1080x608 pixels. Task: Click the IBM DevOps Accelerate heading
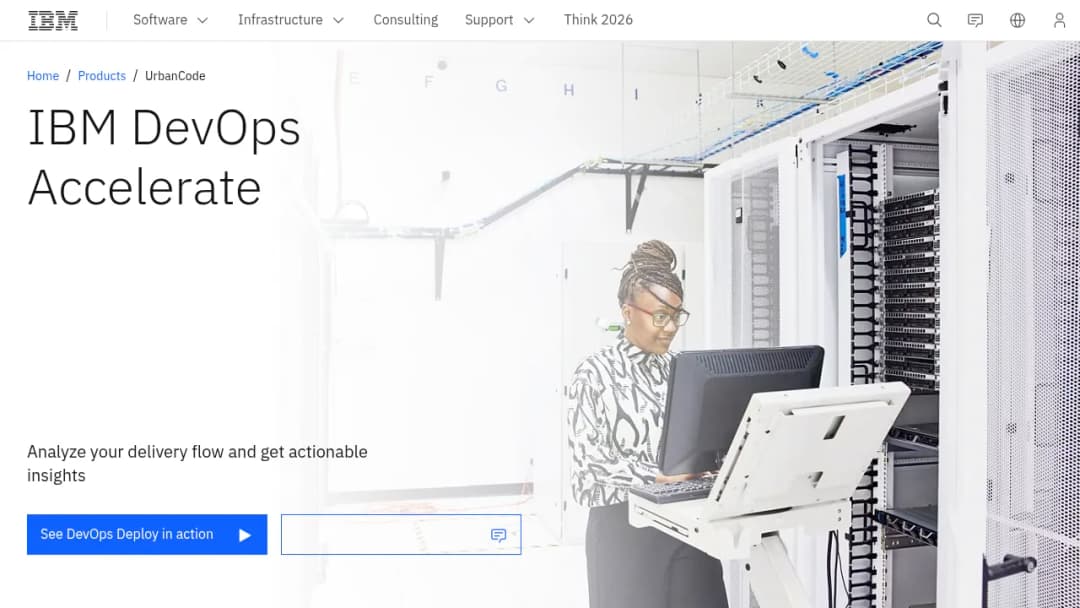[164, 158]
